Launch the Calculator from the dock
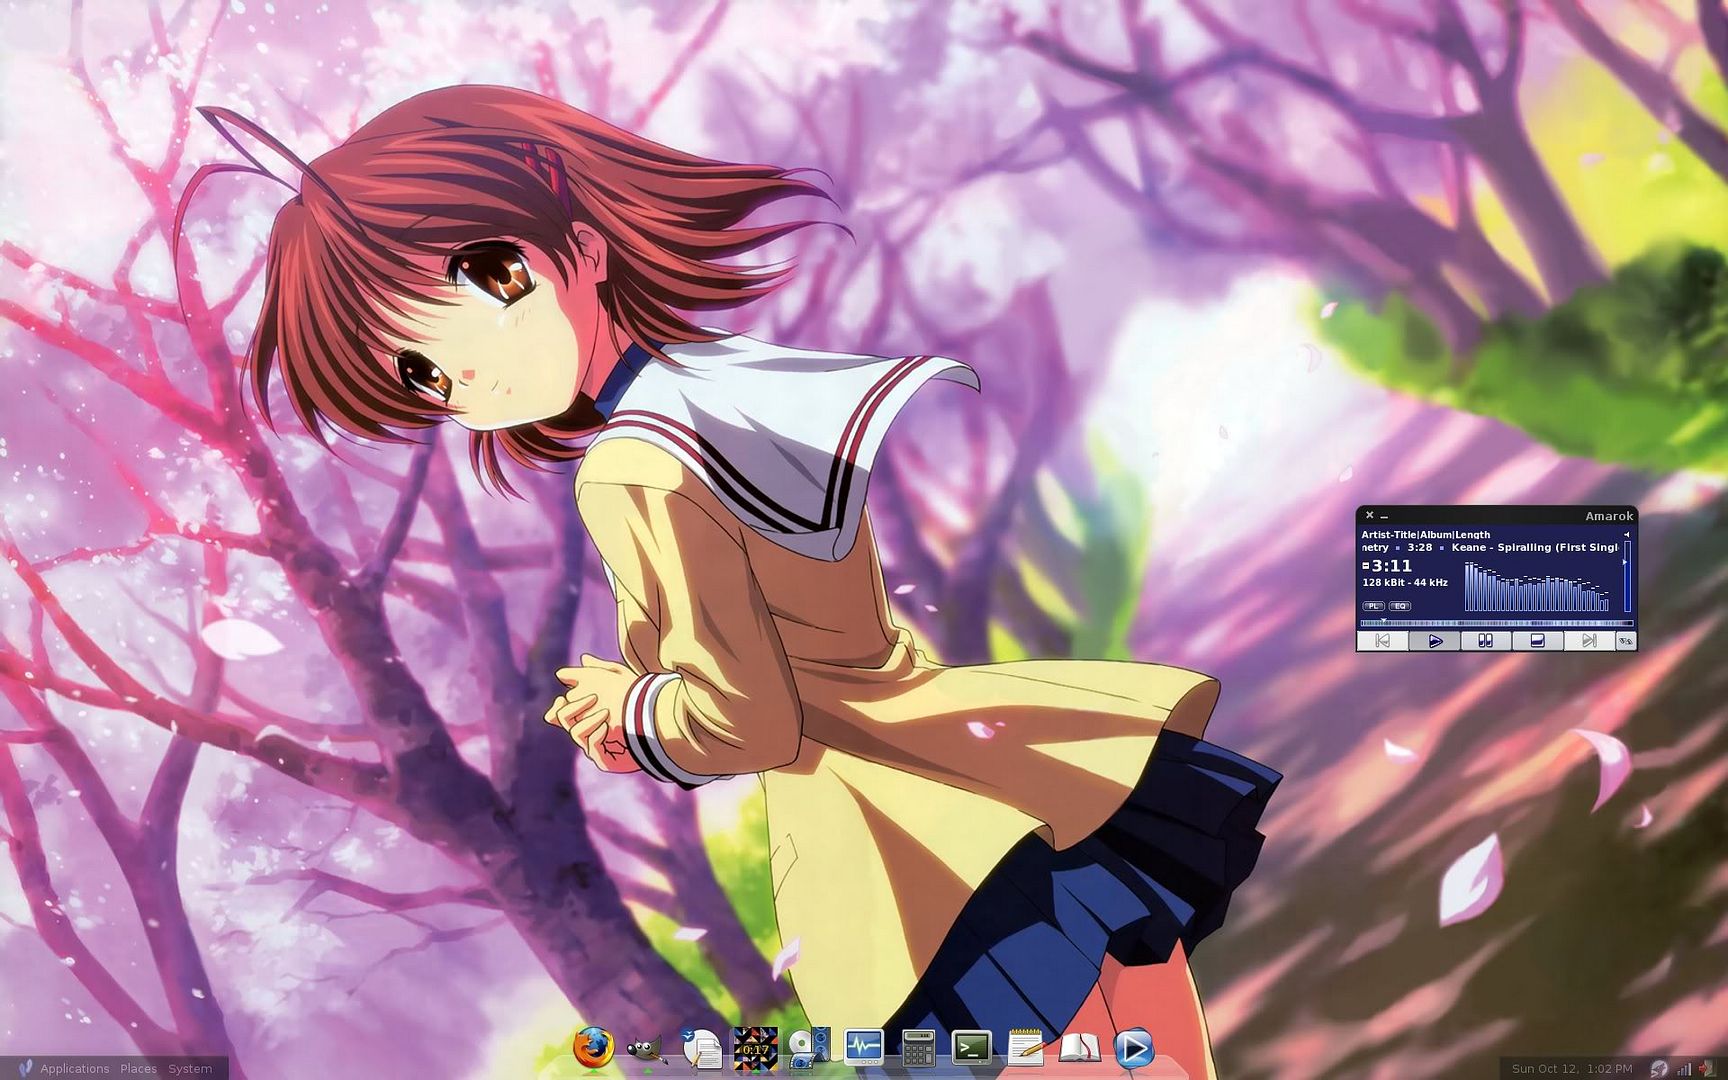The width and height of the screenshot is (1728, 1080). pos(918,1048)
